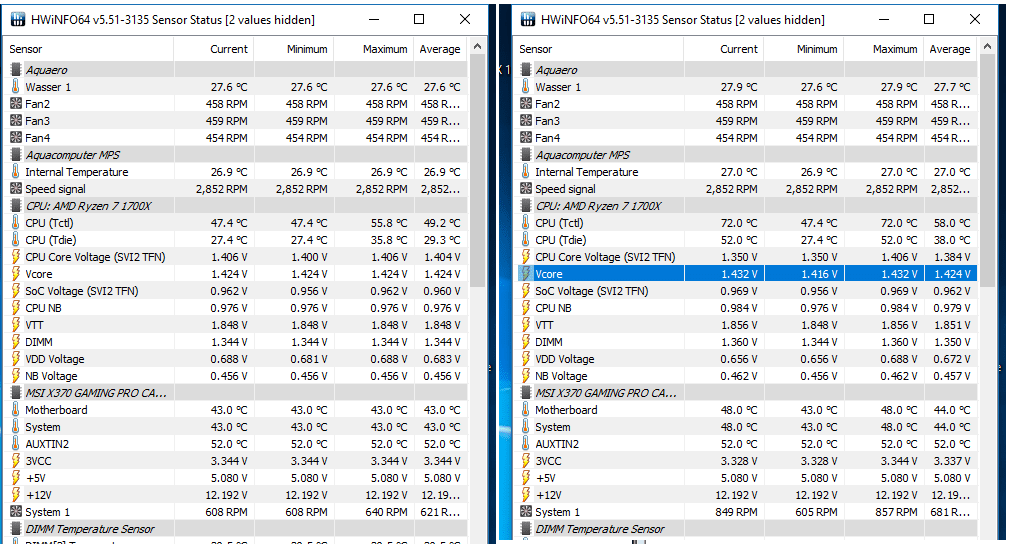Image resolution: width=1010 pixels, height=544 pixels.
Task: Click the 55.8 °C maximum CPU (Tctl) value left window
Action: tap(389, 223)
